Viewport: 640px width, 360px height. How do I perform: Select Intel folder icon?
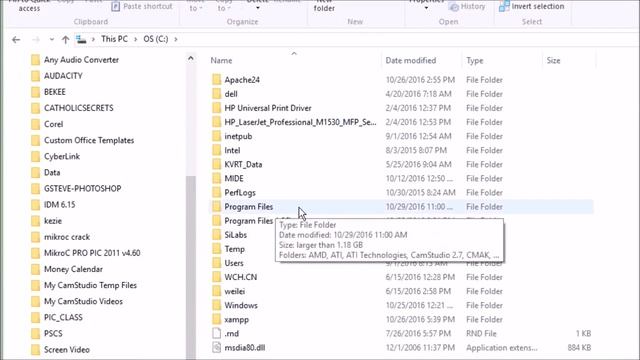click(x=217, y=150)
